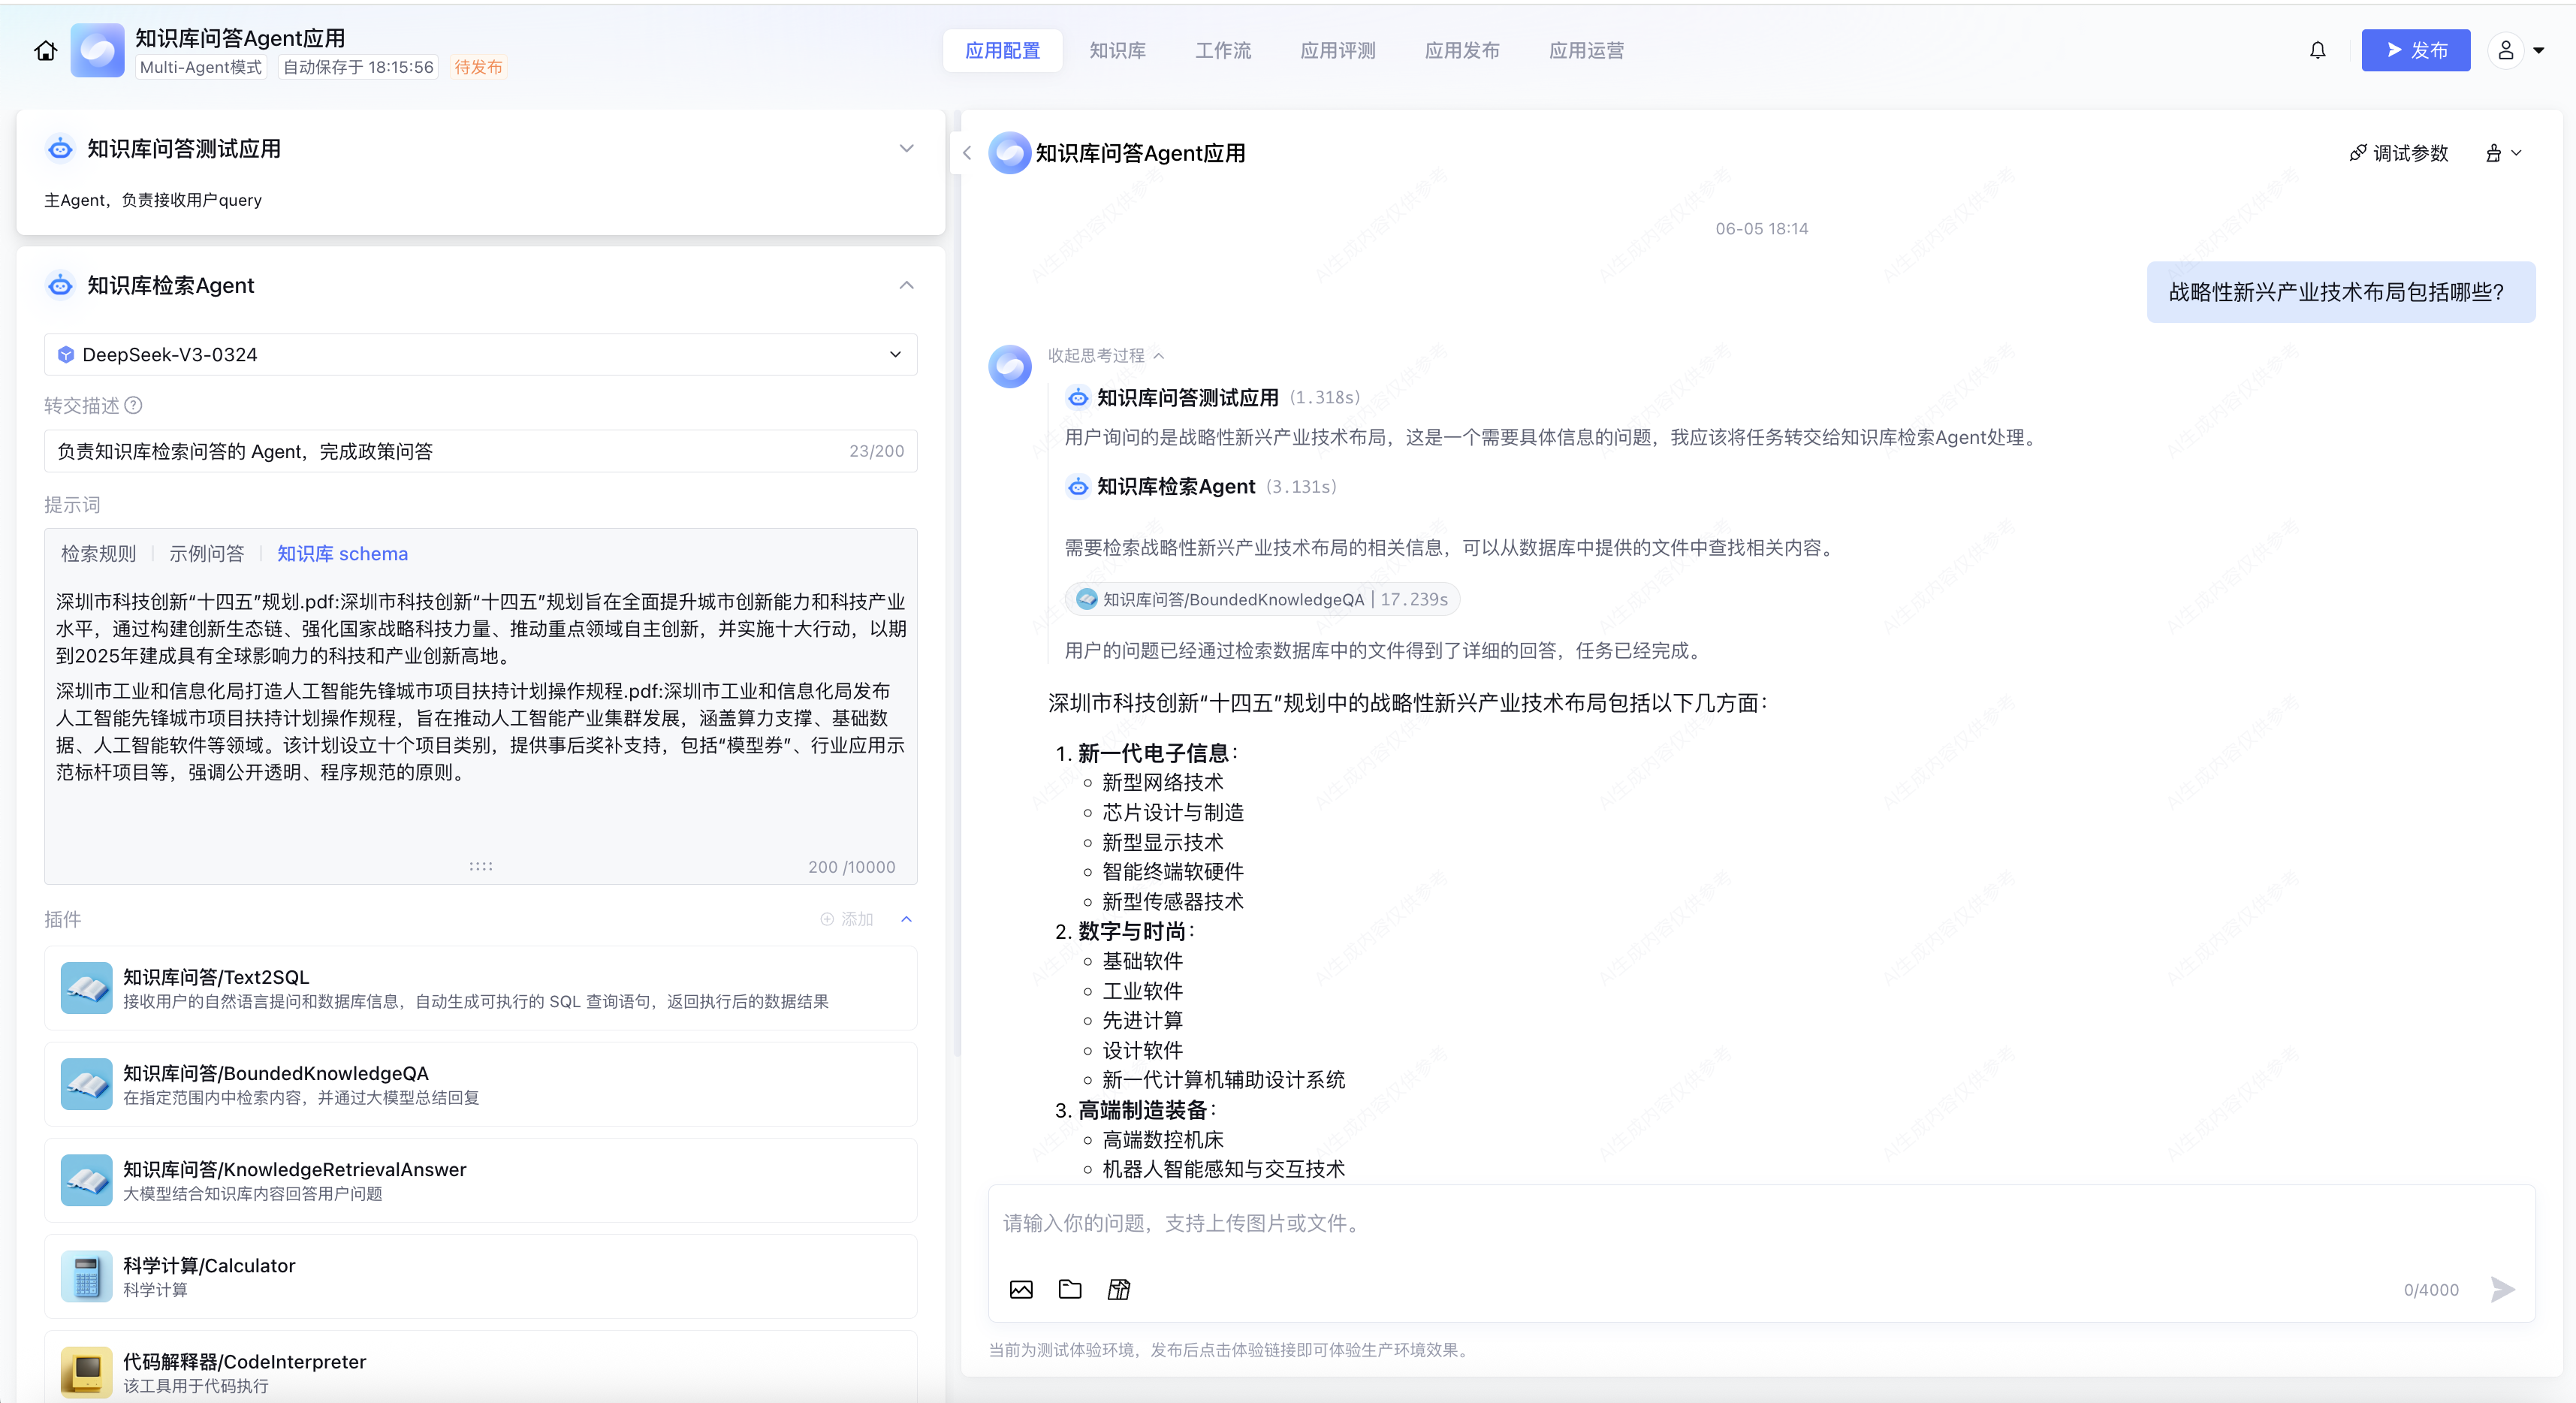Collapse the left configuration panel arrow
2576x1403 pixels.
coord(967,153)
